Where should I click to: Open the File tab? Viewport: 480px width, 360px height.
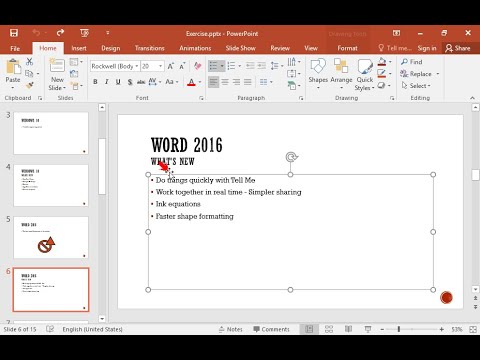[x=15, y=48]
